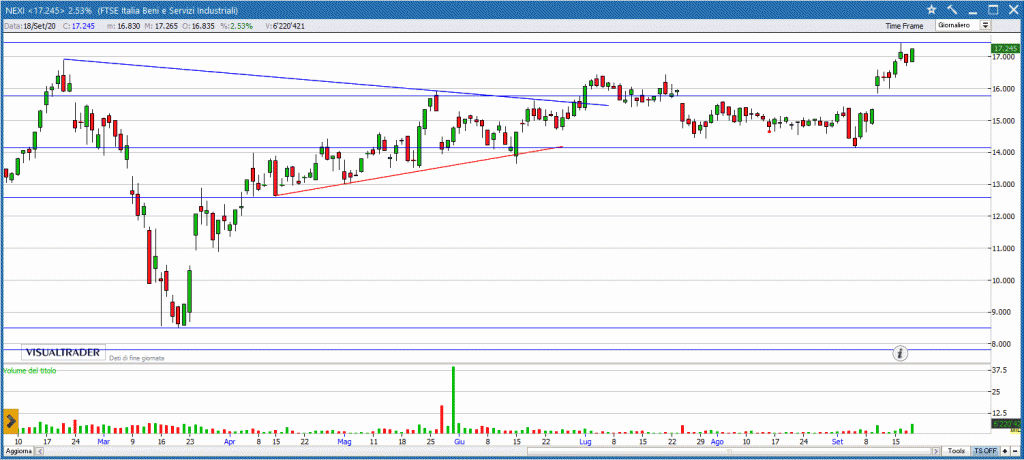Click the 'Data: 18/Set/20' field

coord(30,26)
